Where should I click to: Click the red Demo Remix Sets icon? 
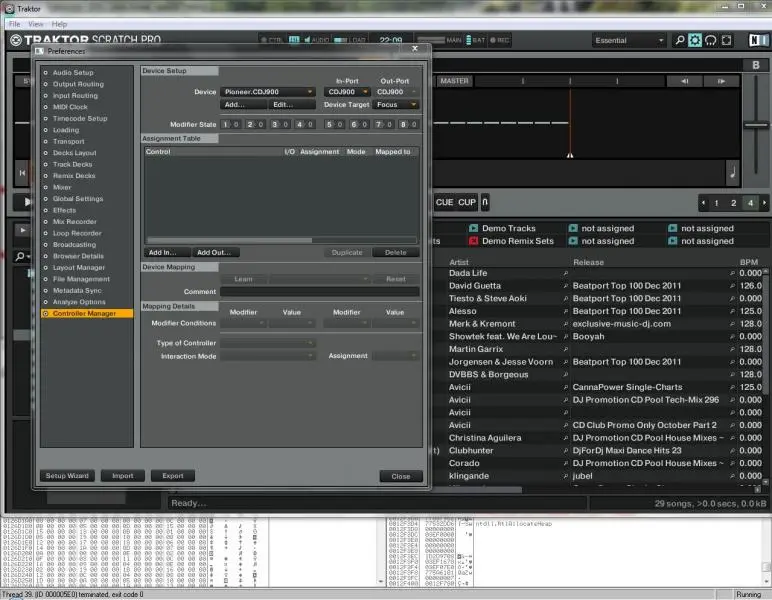pyautogui.click(x=473, y=241)
